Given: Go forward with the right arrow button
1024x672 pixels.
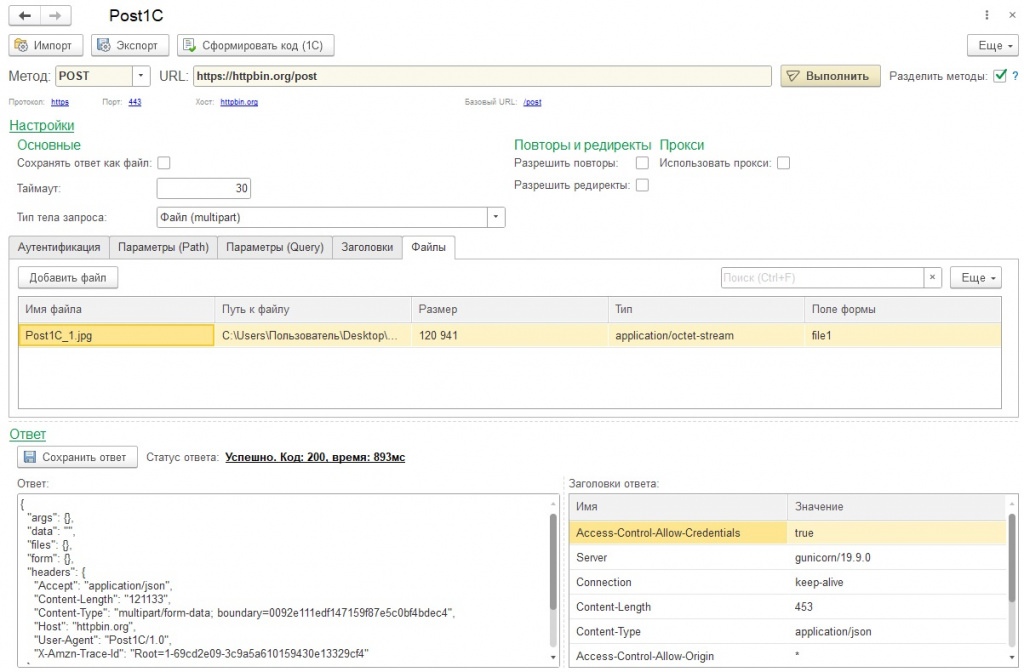Looking at the screenshot, I should [x=56, y=16].
